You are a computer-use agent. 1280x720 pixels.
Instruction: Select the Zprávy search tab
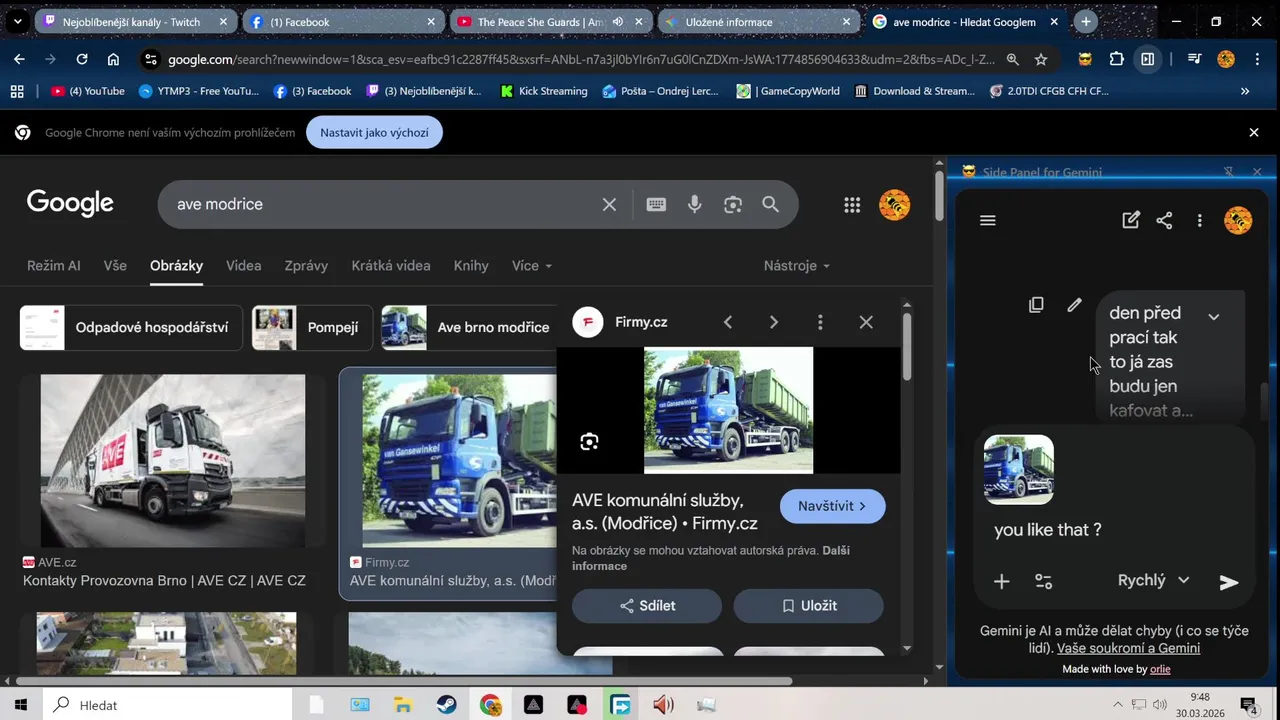coord(306,266)
